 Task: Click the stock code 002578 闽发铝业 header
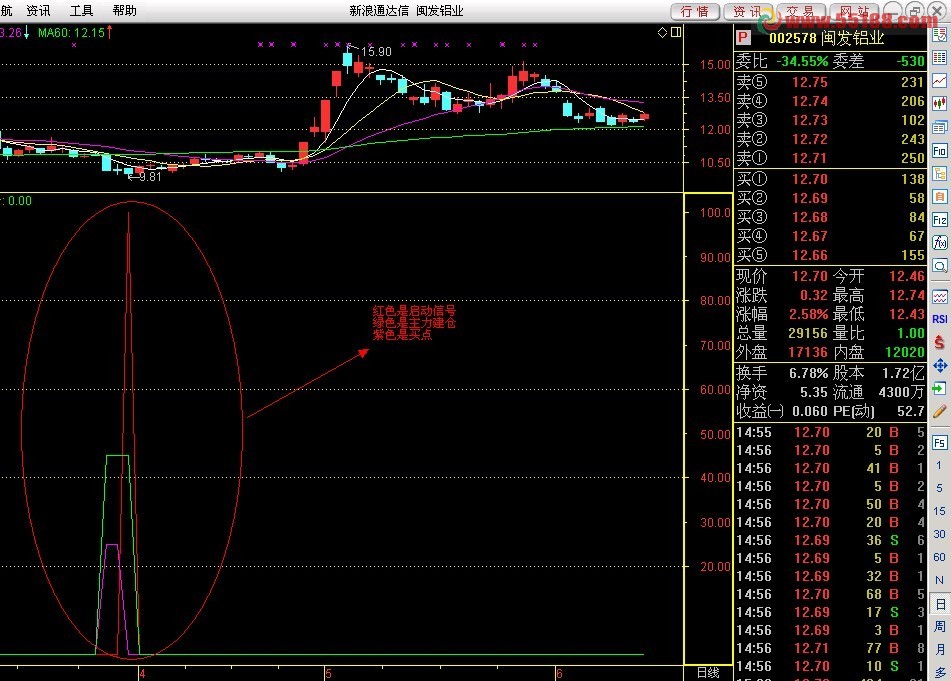tap(827, 38)
